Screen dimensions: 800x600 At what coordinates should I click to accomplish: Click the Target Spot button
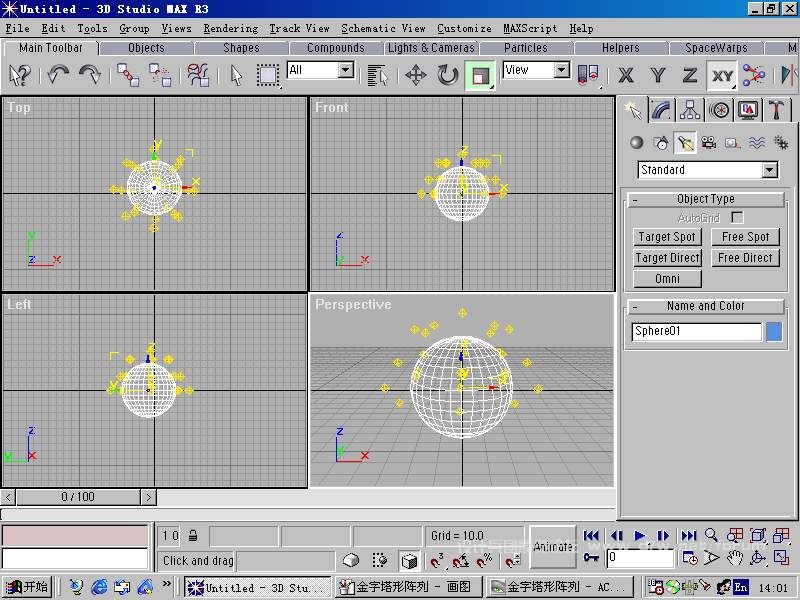(667, 237)
